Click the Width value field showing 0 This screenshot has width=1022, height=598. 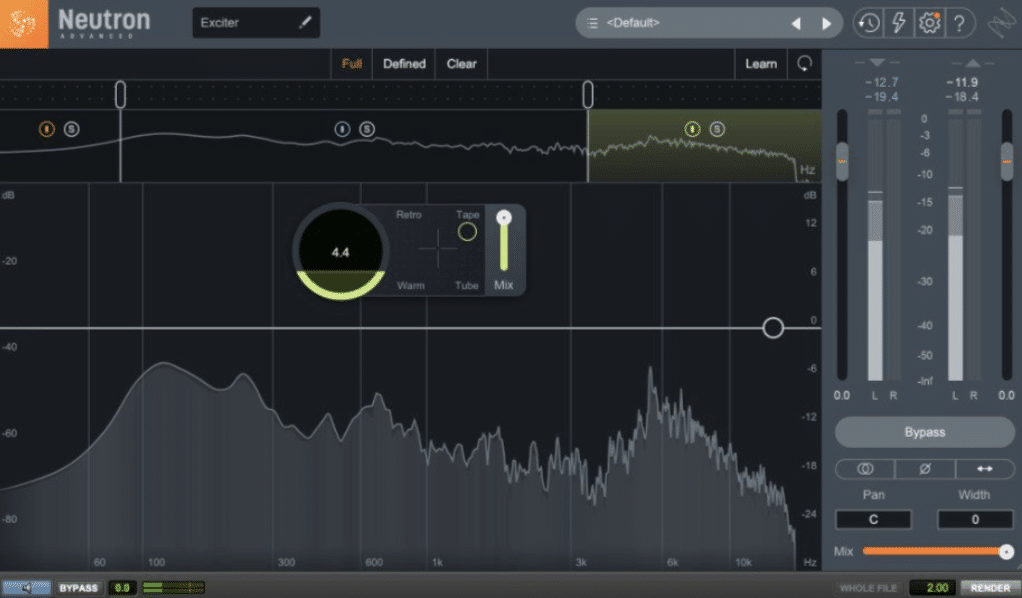975,519
